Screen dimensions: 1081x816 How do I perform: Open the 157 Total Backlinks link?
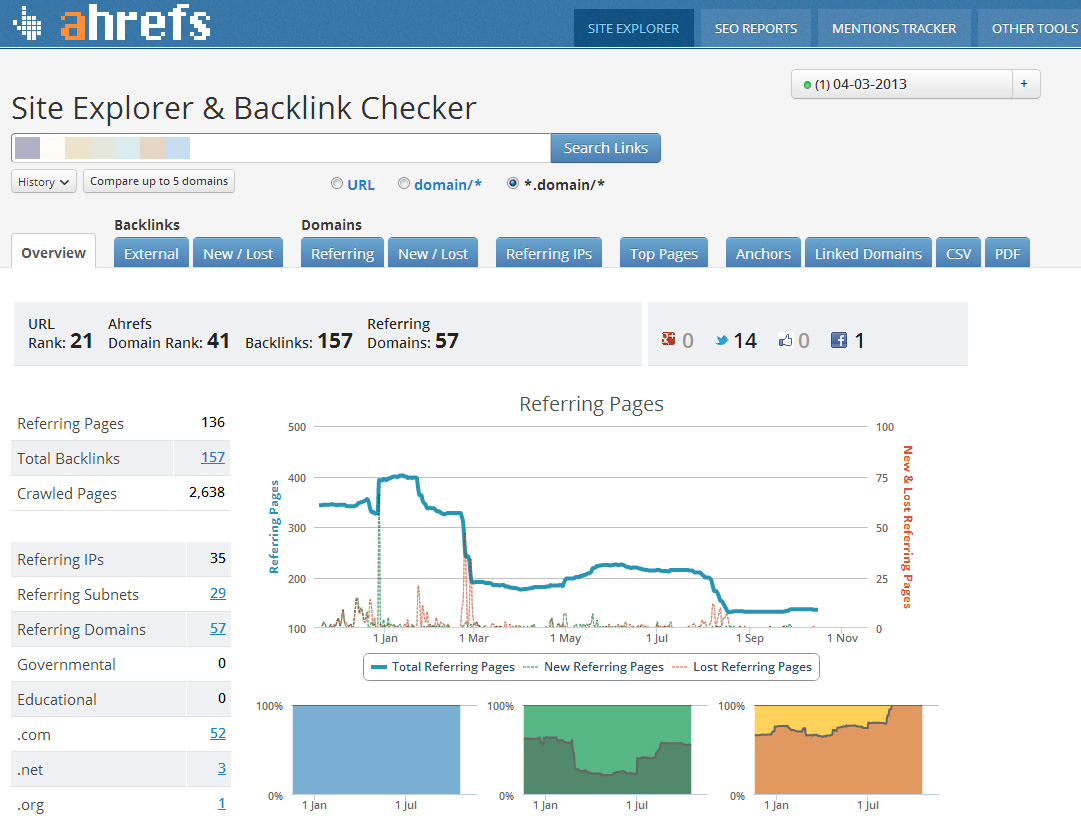212,458
